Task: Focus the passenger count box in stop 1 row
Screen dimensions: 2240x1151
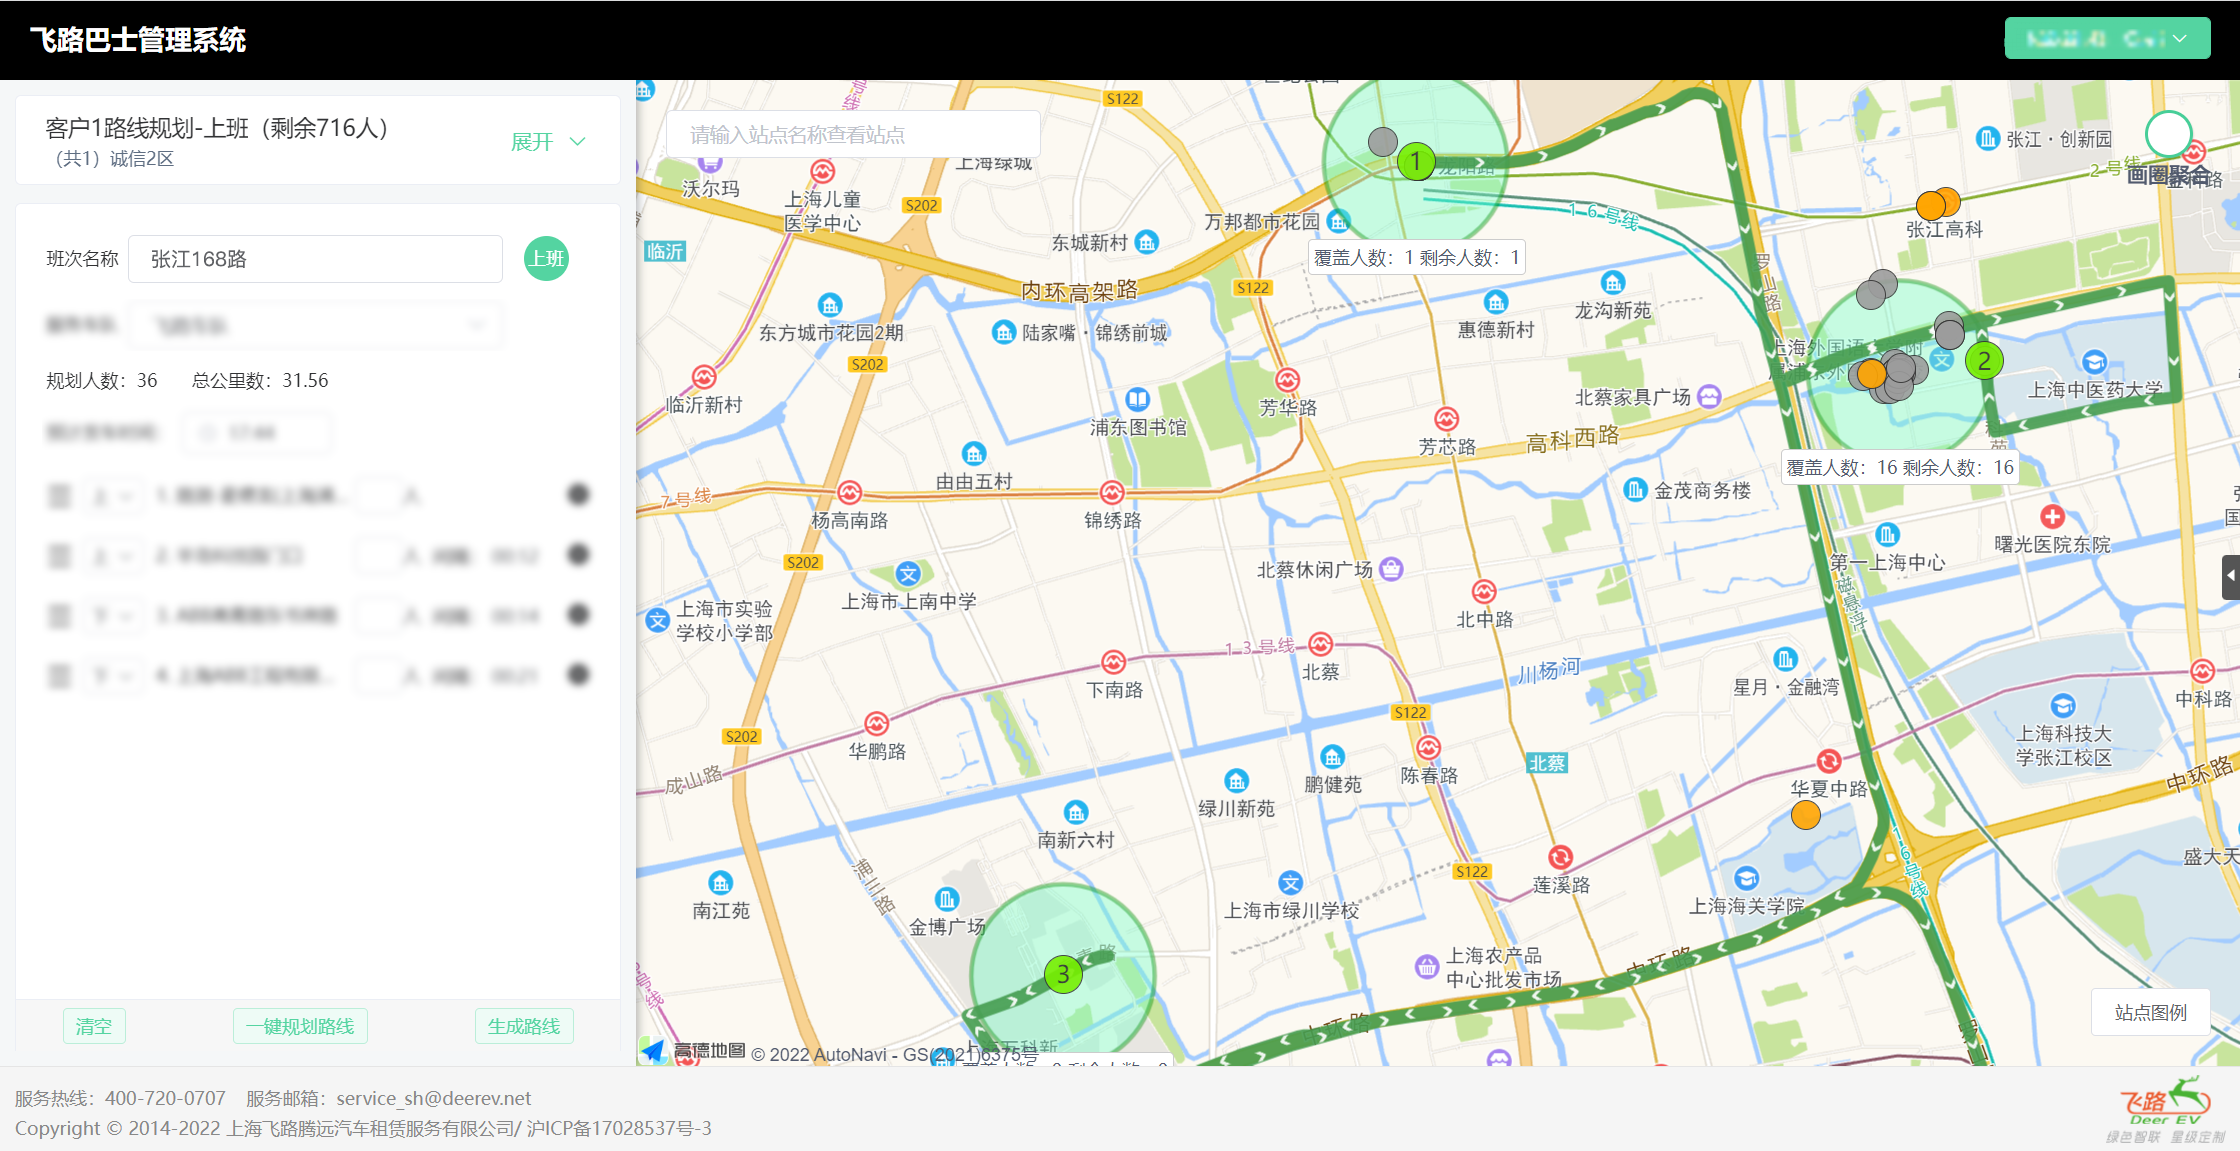Action: pos(378,495)
